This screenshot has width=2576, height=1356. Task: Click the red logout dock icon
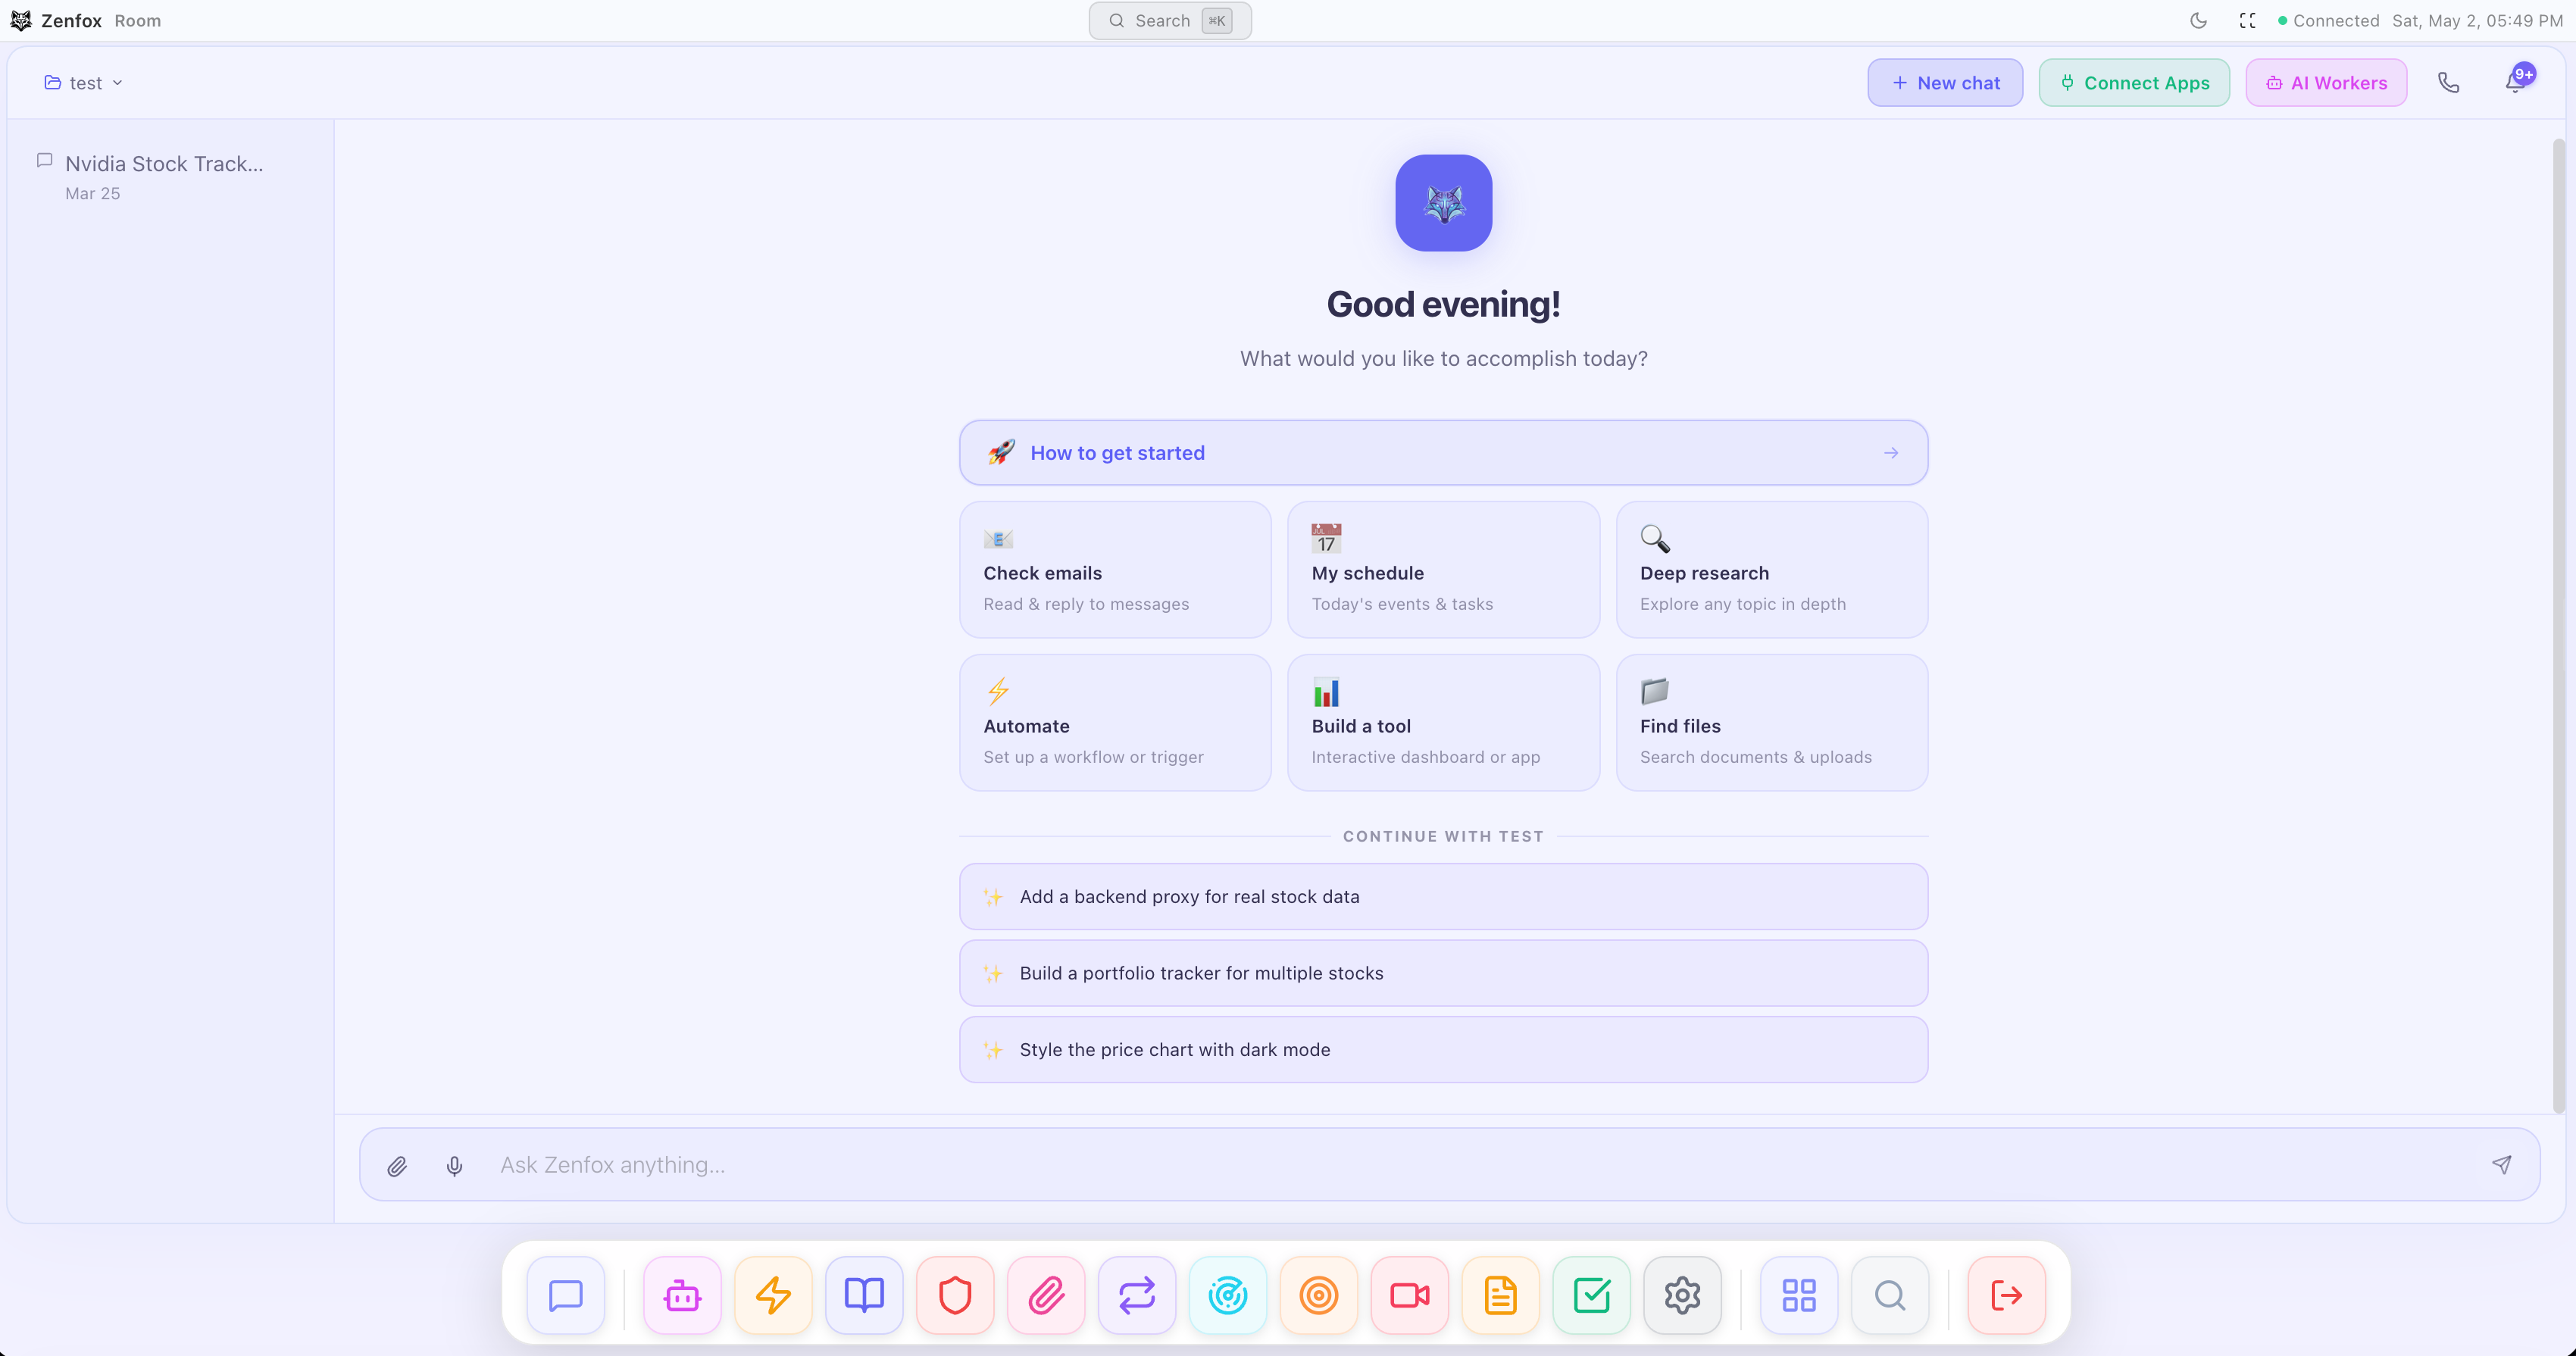(2007, 1295)
